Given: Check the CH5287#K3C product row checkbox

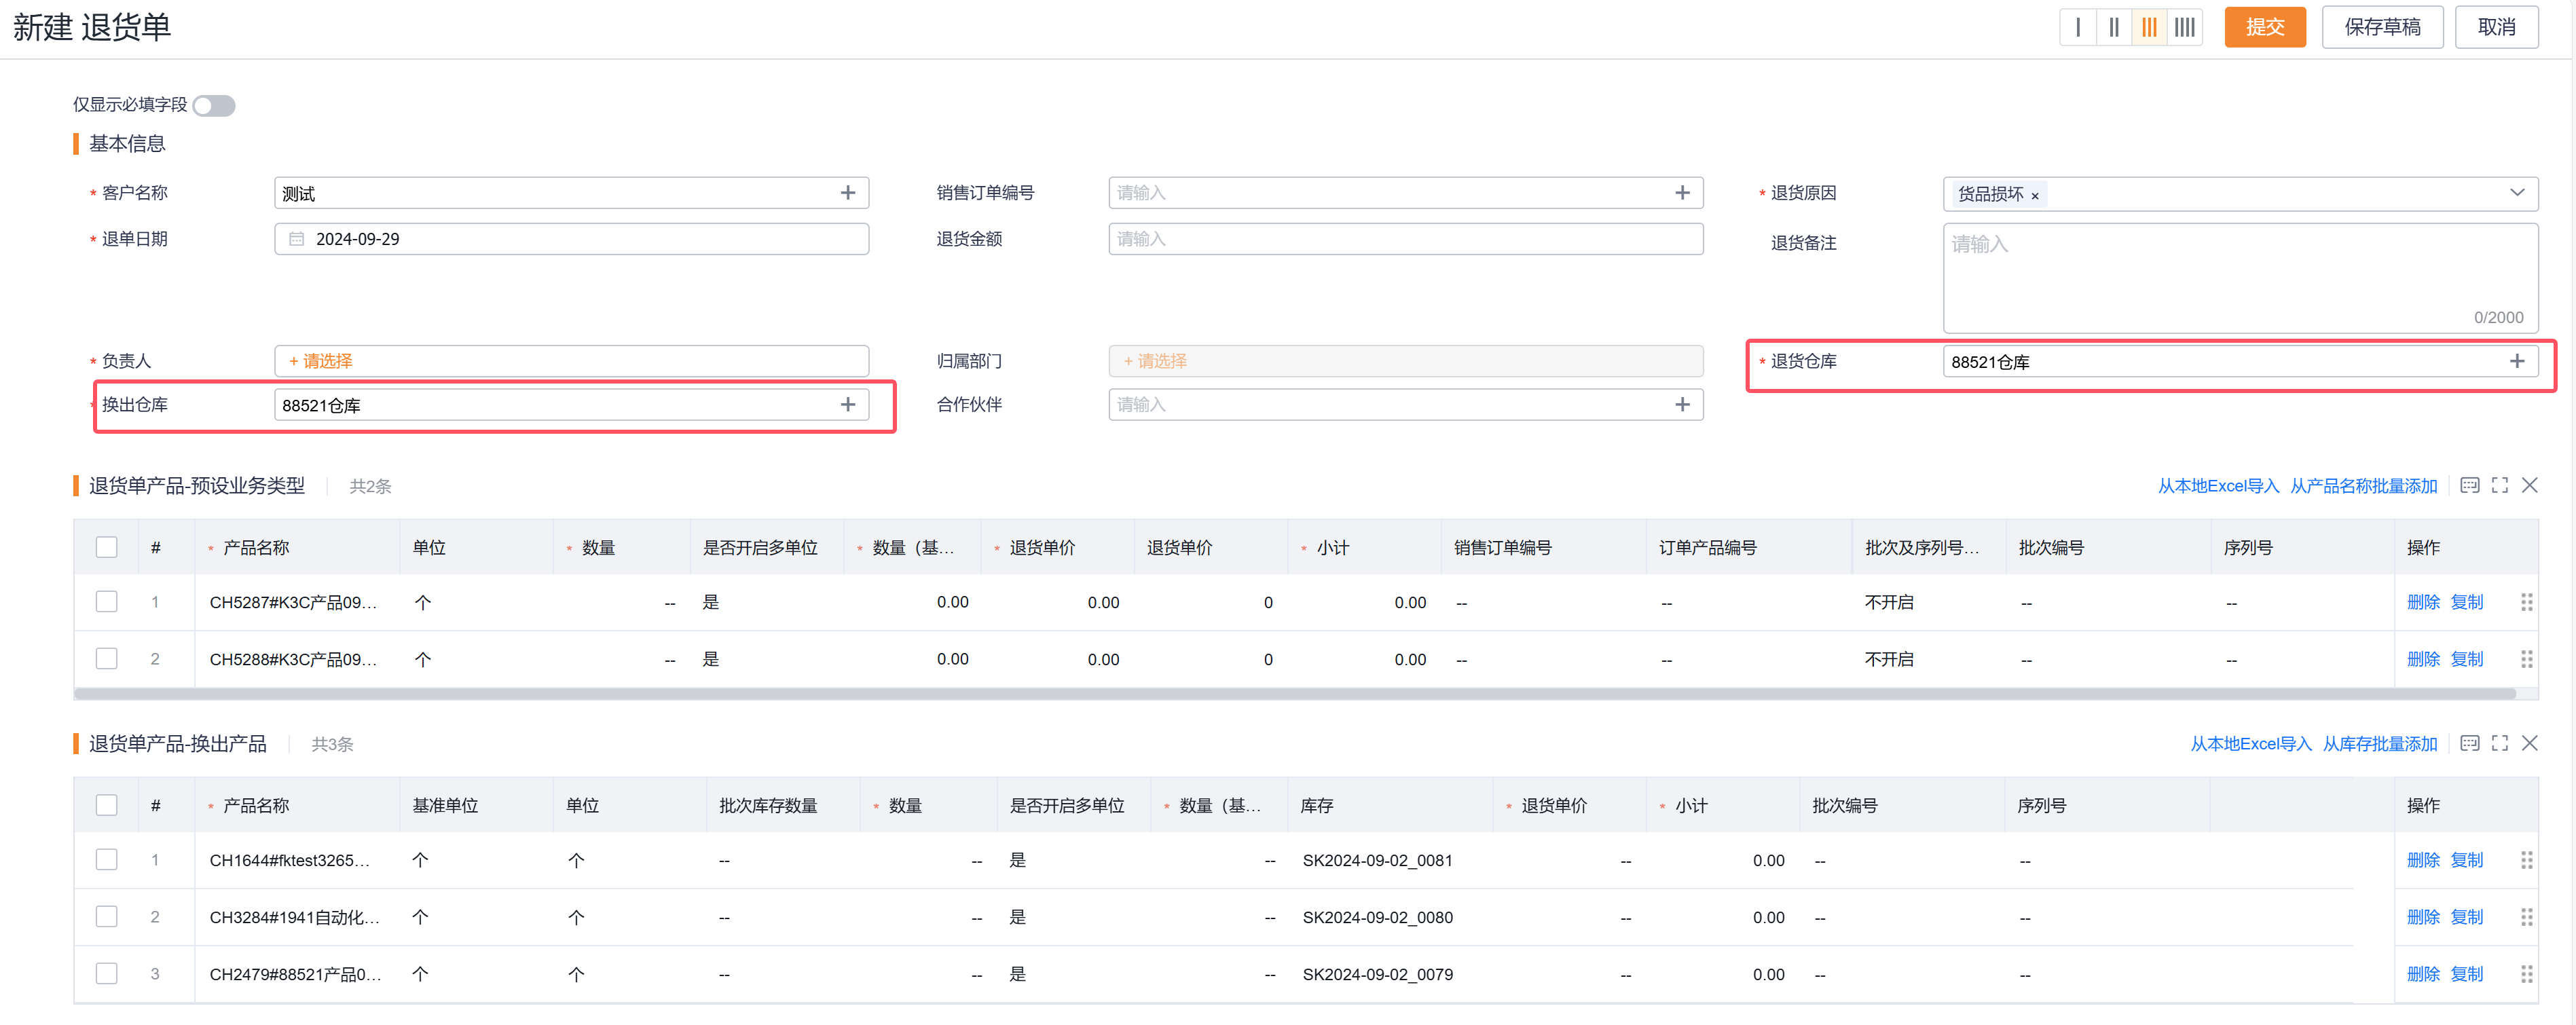Looking at the screenshot, I should [x=106, y=602].
